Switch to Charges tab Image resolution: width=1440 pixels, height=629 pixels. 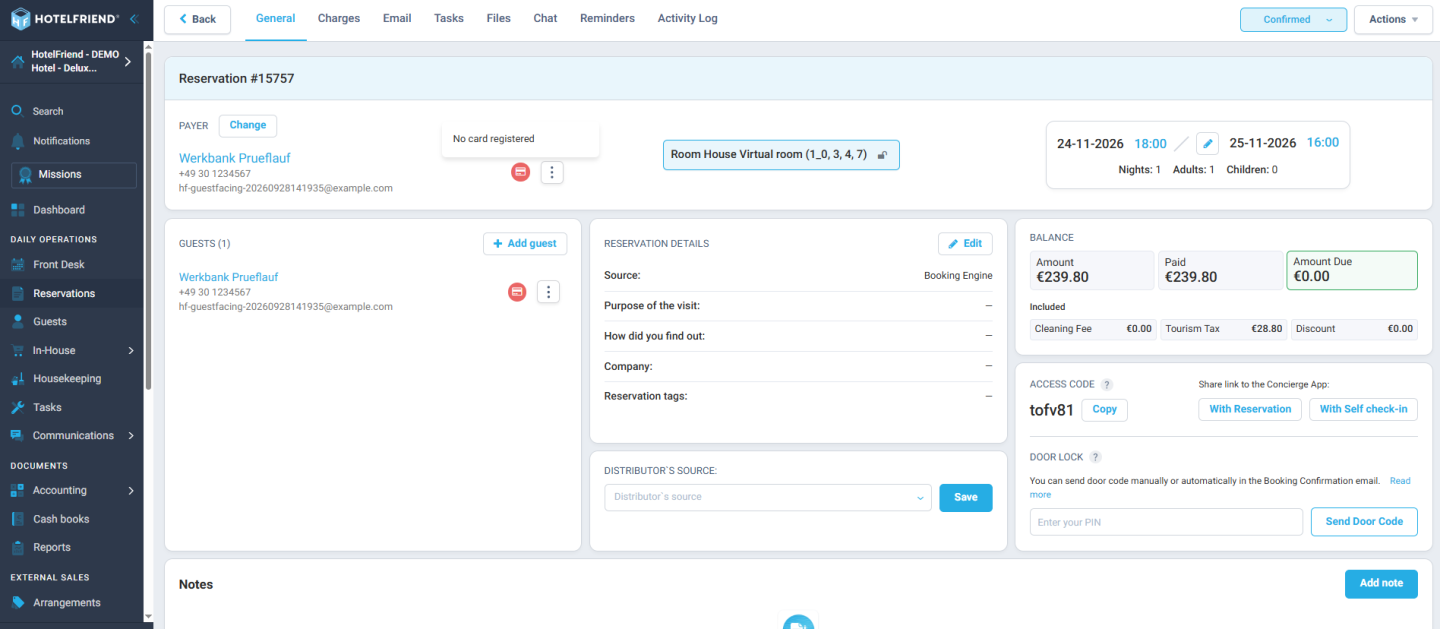pos(339,18)
